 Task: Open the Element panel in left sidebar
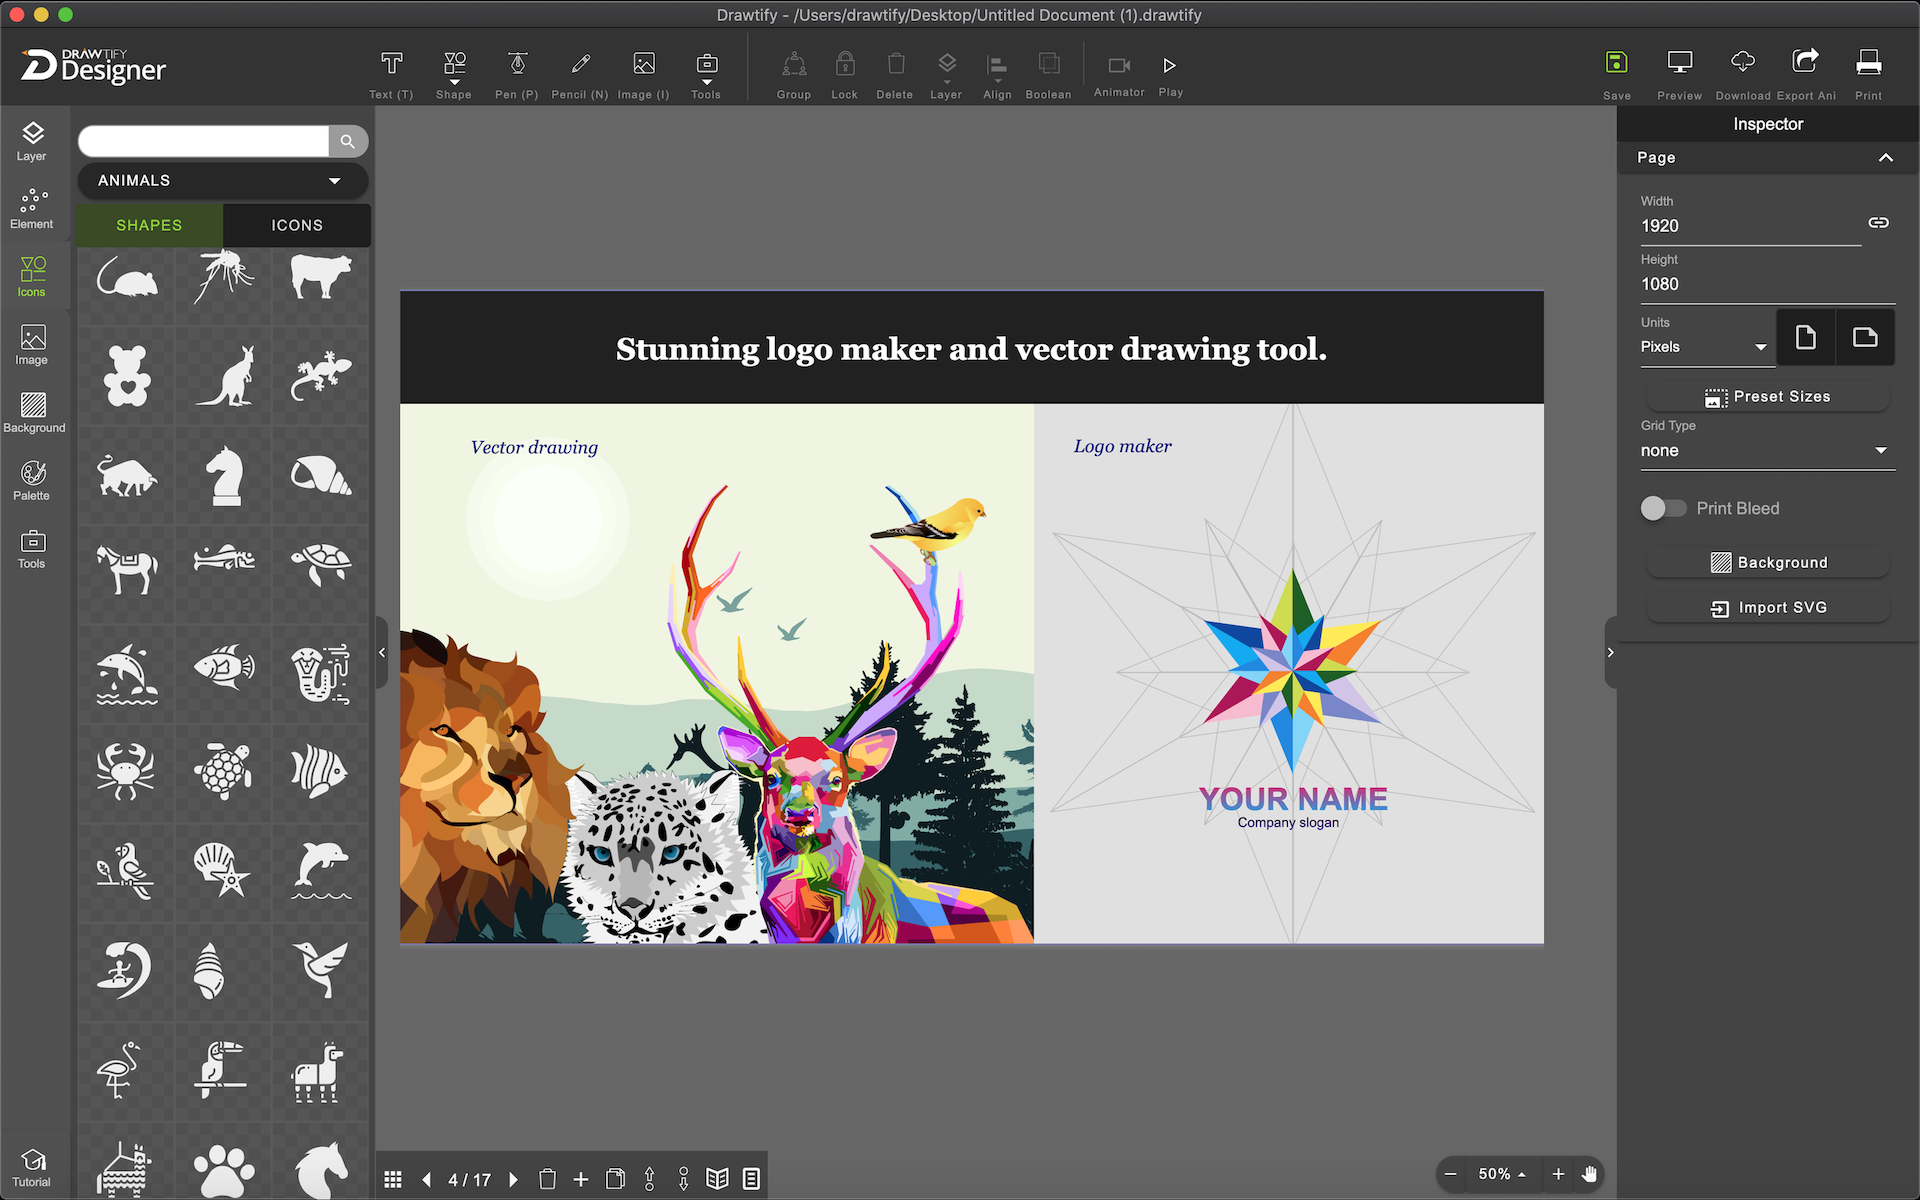pyautogui.click(x=32, y=210)
